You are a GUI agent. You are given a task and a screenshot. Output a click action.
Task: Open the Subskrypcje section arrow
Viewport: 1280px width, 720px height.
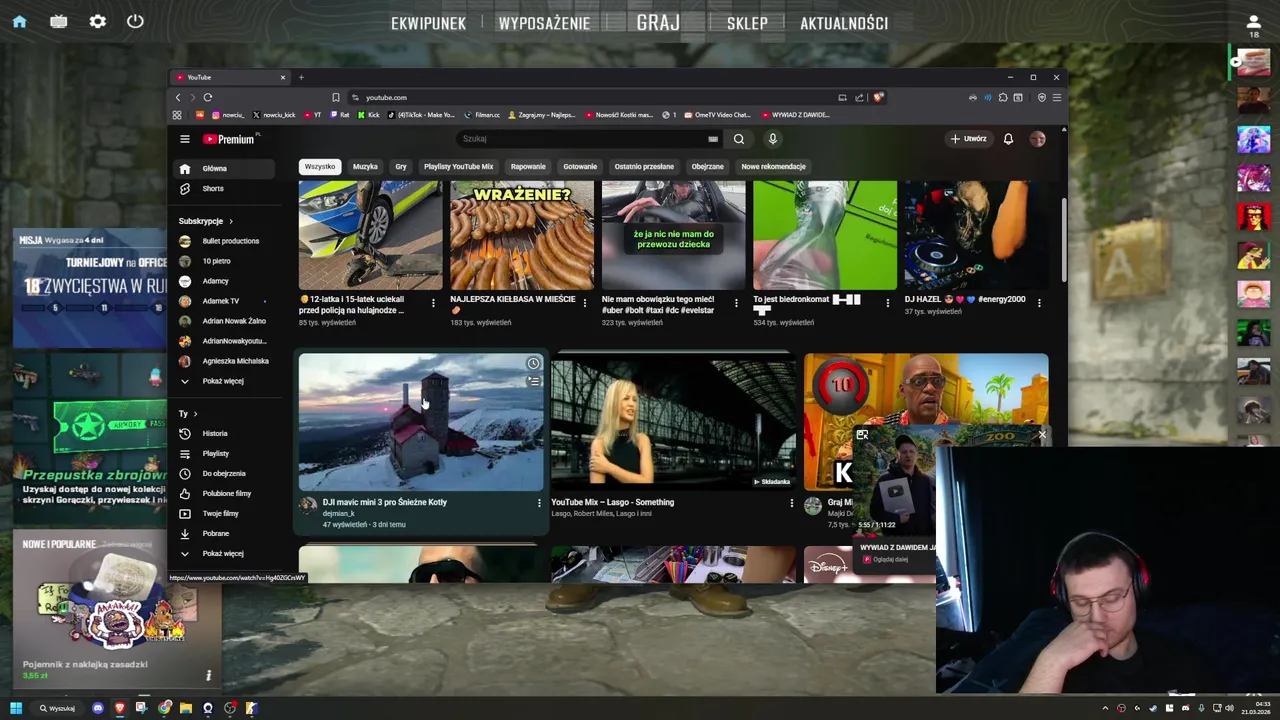(x=231, y=221)
